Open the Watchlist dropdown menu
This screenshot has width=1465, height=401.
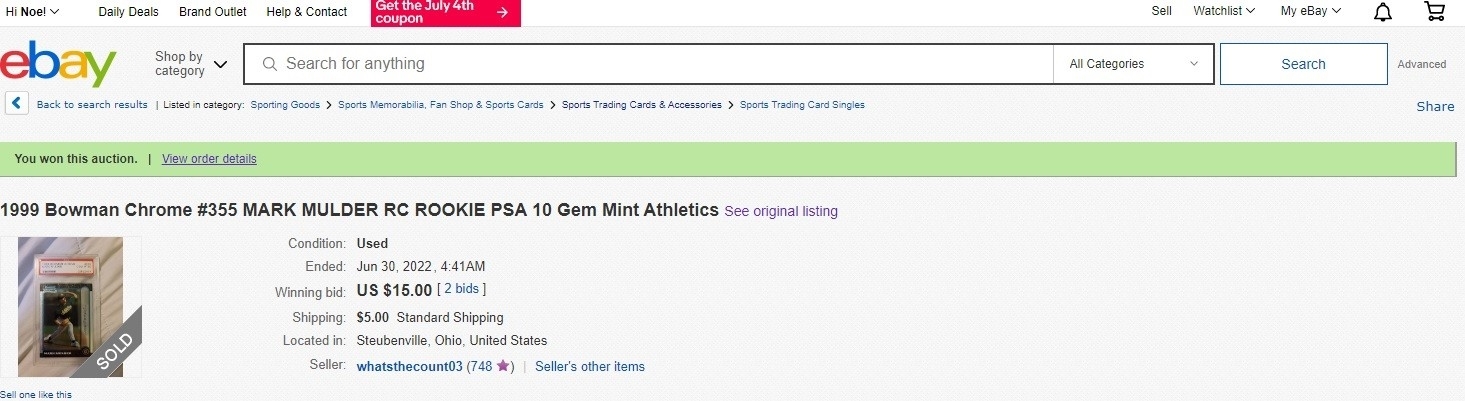[x=1224, y=12]
